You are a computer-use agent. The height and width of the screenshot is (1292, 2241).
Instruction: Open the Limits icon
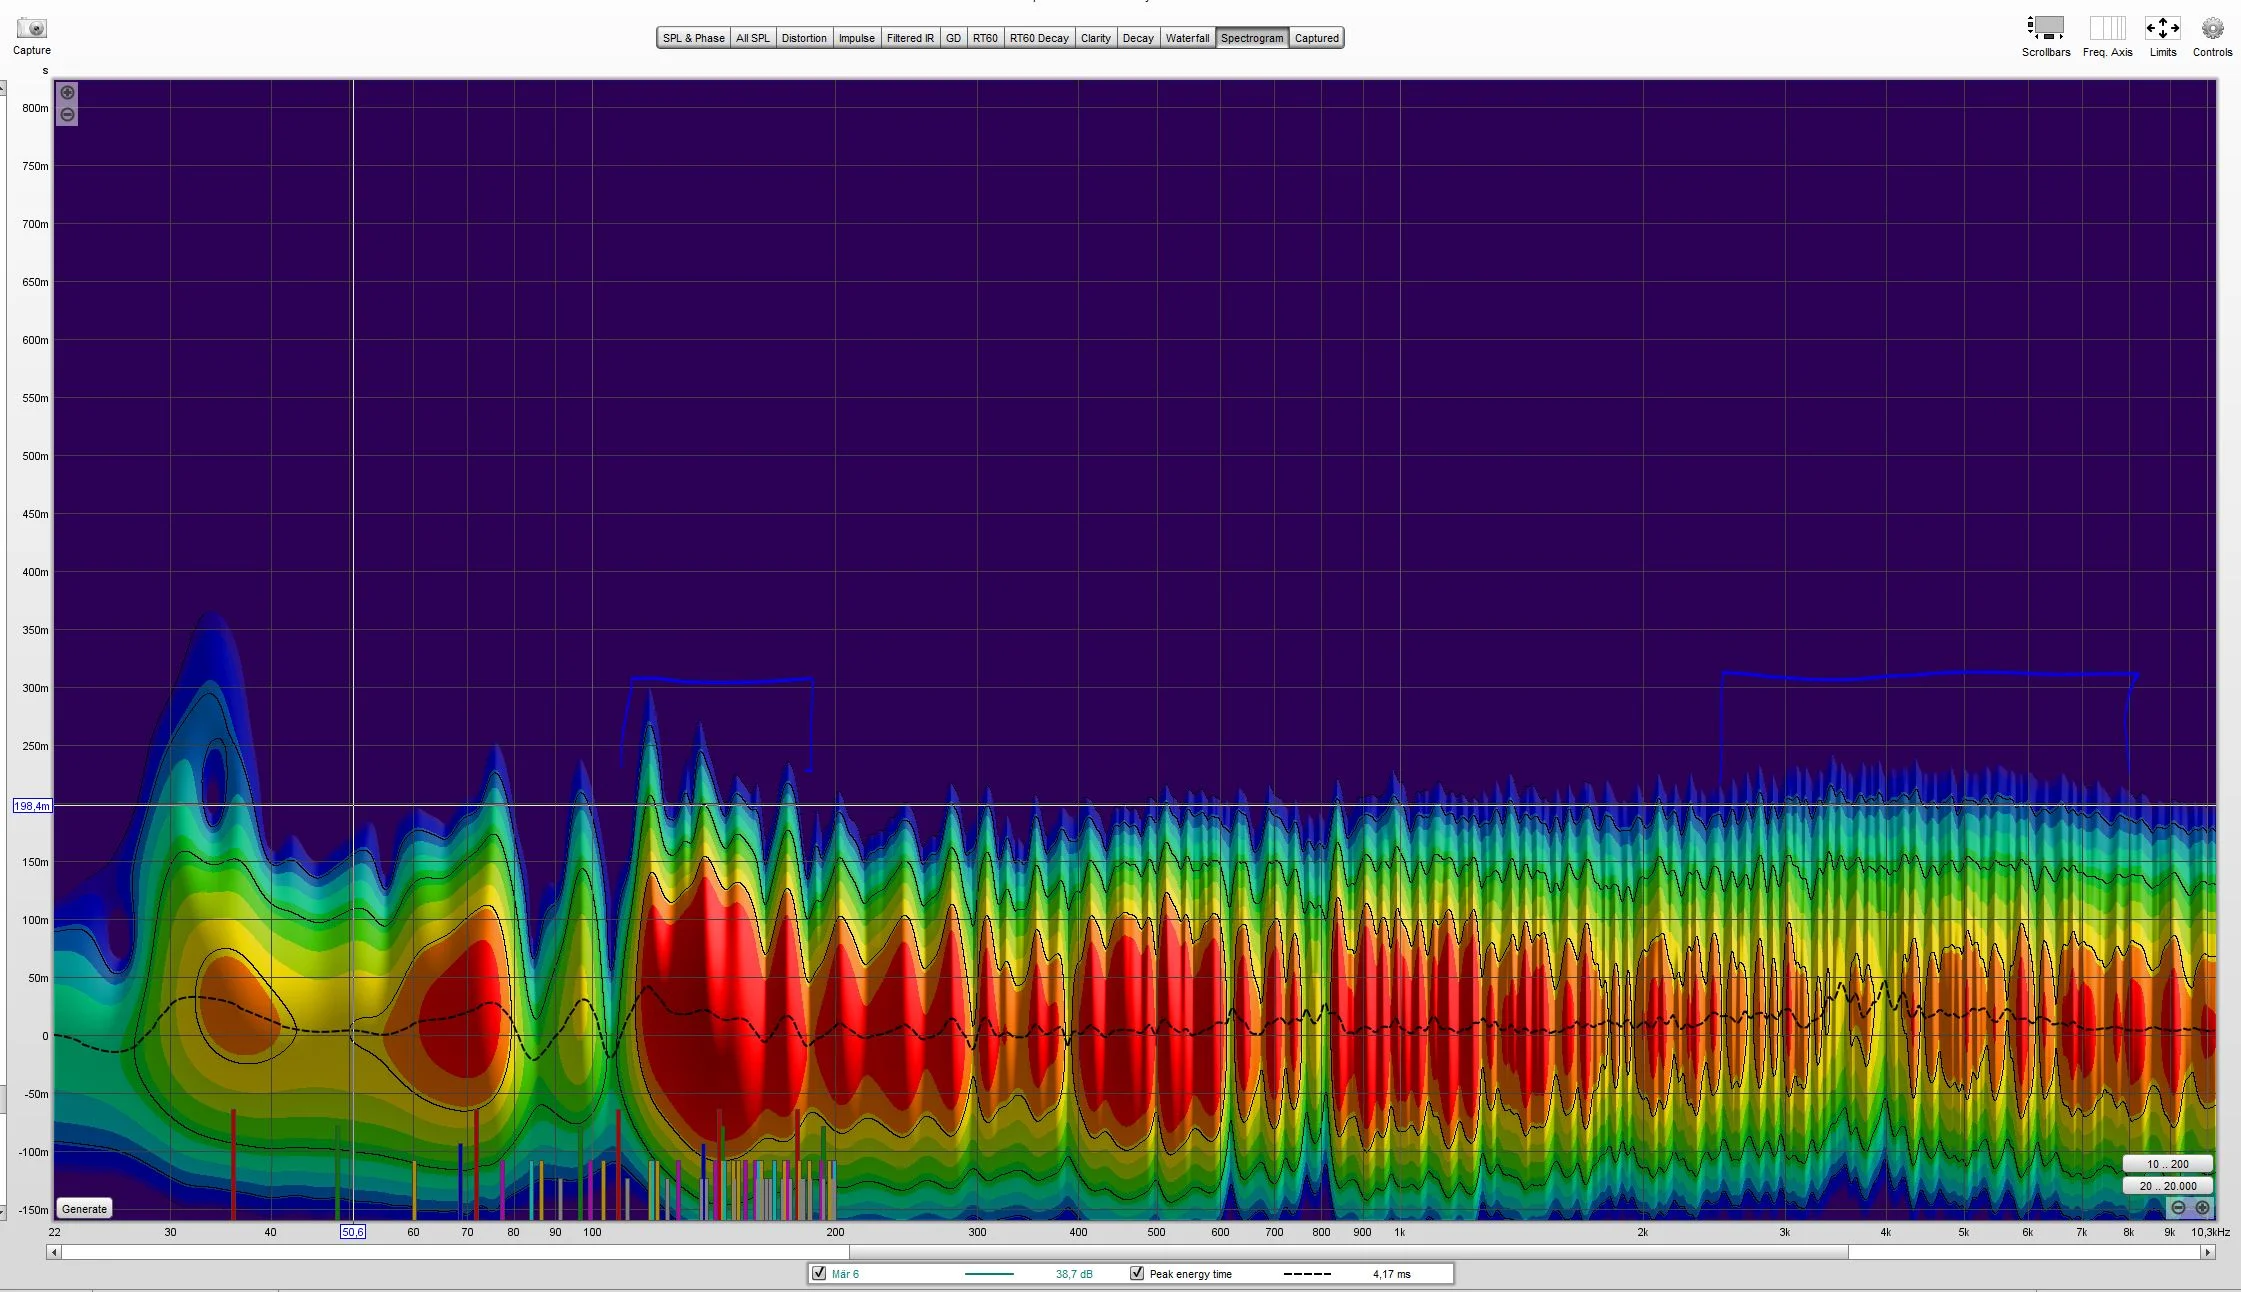point(2162,28)
